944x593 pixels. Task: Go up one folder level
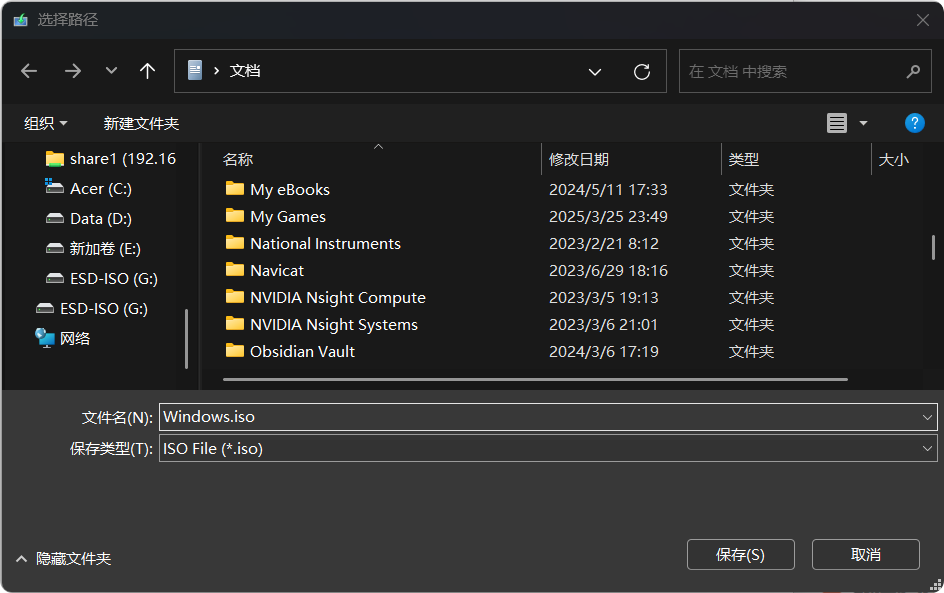point(148,71)
